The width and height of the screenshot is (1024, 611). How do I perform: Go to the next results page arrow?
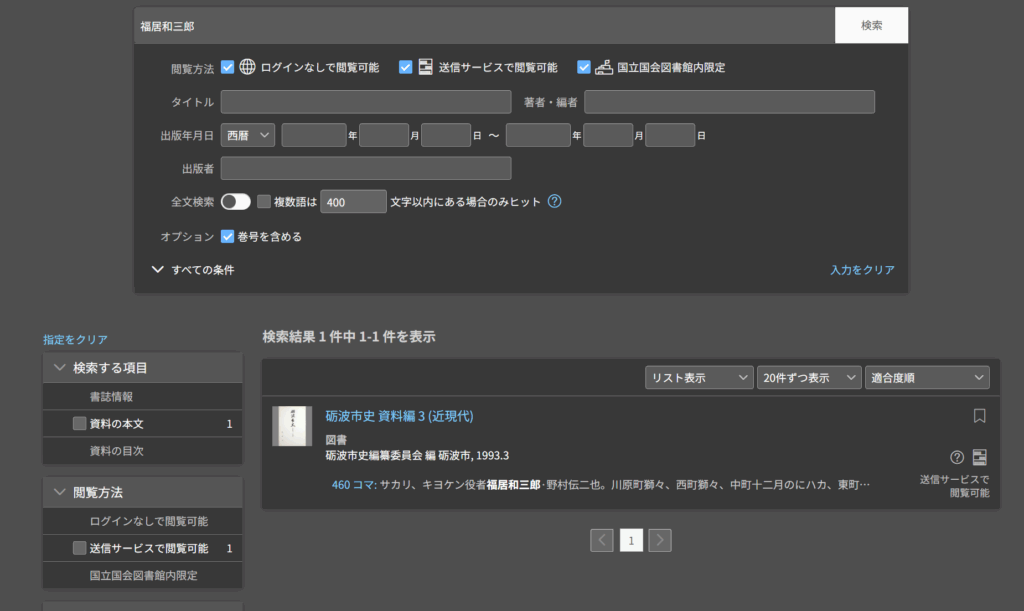click(660, 540)
